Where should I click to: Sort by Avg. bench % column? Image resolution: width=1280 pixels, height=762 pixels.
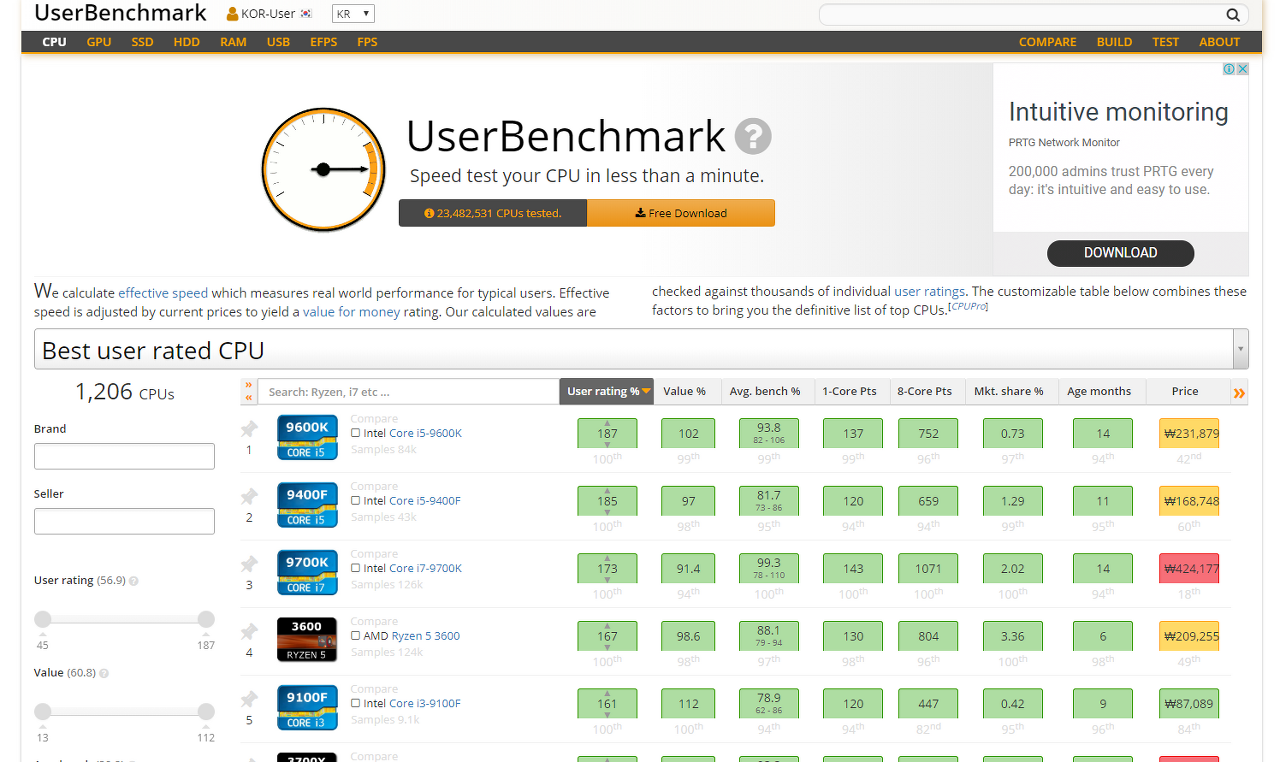click(765, 391)
